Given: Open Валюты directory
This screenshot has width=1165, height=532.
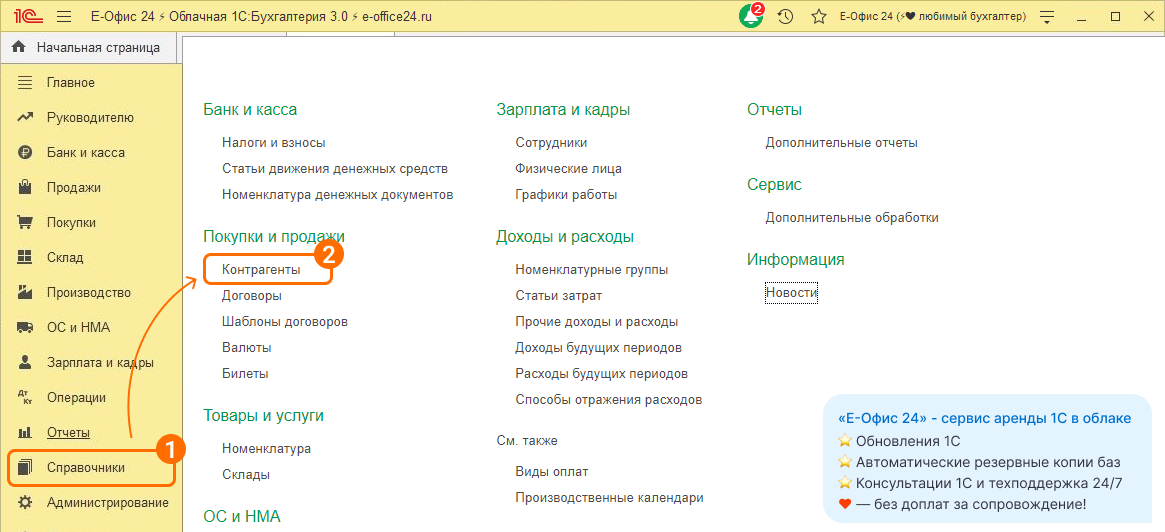Looking at the screenshot, I should click(x=247, y=348).
